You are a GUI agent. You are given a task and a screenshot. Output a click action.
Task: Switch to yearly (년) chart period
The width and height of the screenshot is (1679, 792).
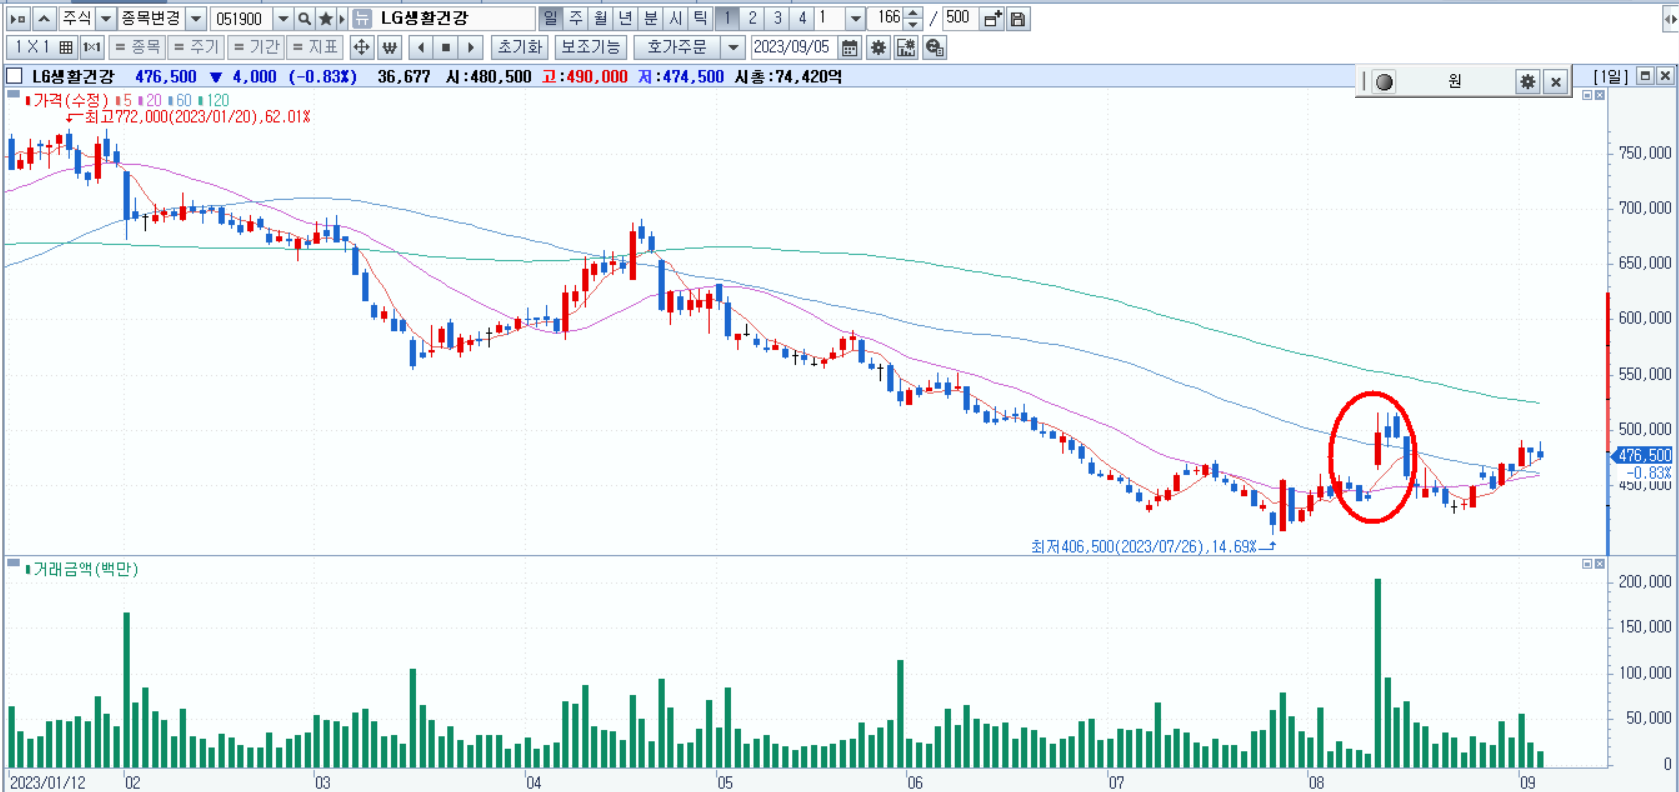[625, 18]
